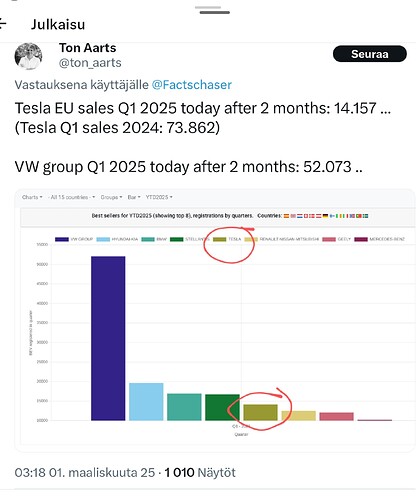Open the Groups menu in the chart toolbar
The width and height of the screenshot is (416, 500).
[x=111, y=197]
